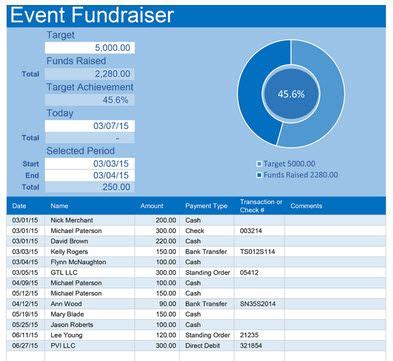Select the Kelly Rogers name cell
This screenshot has height=361, width=393.
(90, 252)
